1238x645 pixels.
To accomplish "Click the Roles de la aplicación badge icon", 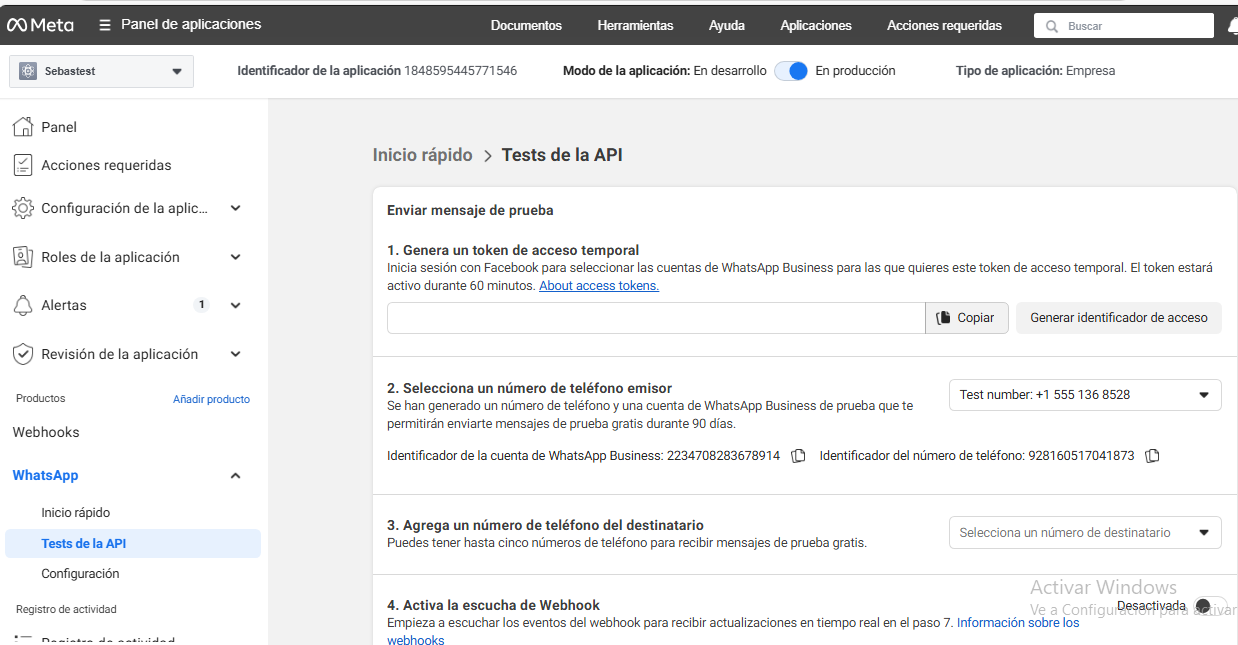I will (x=22, y=257).
